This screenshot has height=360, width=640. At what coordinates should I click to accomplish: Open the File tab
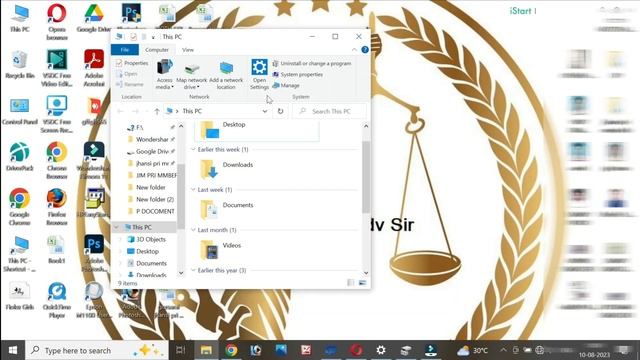tap(125, 50)
